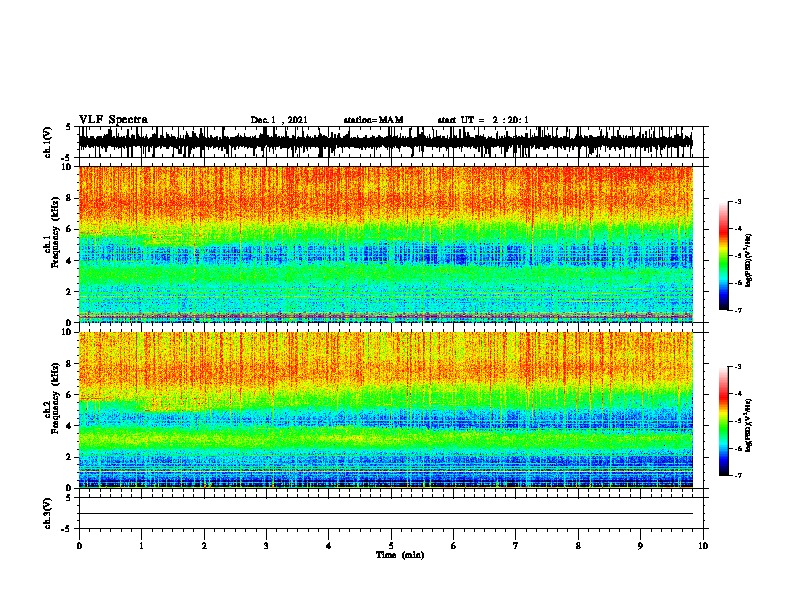The image size is (792, 612).
Task: Click the flat ch.3 voltage trace panel
Action: pos(391,513)
